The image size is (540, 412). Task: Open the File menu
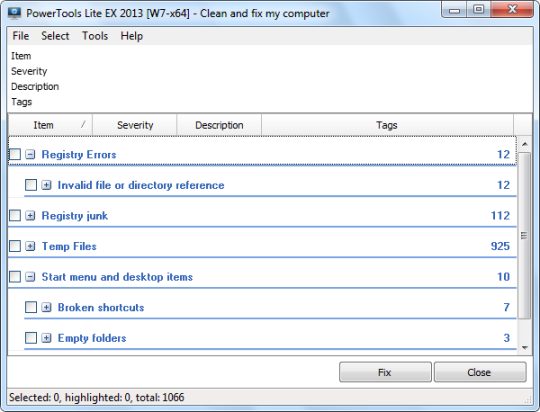[21, 36]
